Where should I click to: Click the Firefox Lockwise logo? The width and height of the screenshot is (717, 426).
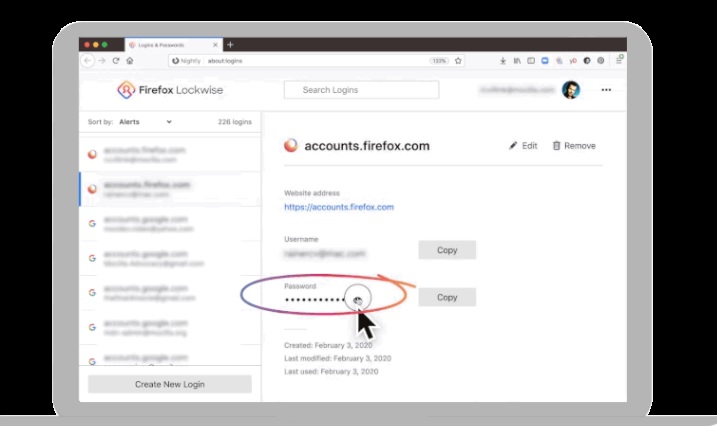170,90
